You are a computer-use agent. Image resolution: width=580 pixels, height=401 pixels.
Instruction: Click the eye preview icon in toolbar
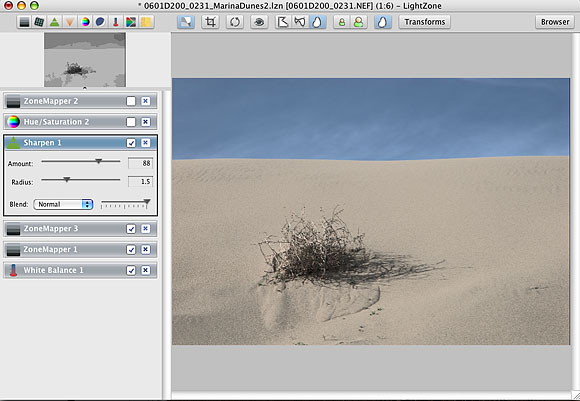(259, 22)
